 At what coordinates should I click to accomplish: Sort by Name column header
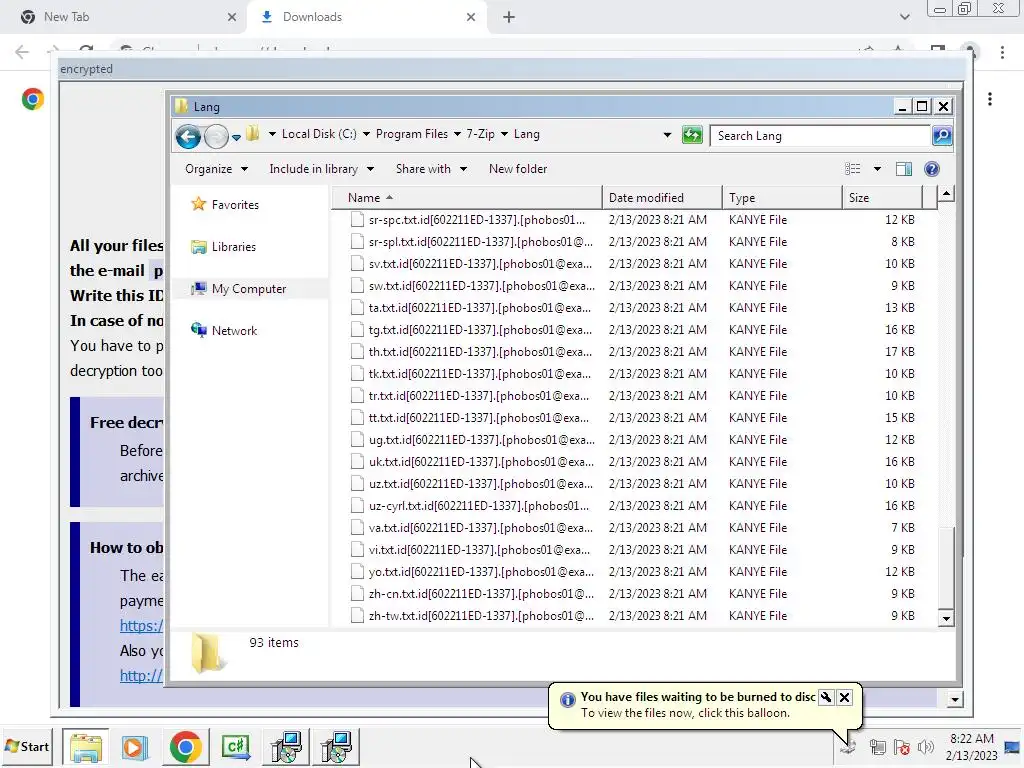click(467, 198)
